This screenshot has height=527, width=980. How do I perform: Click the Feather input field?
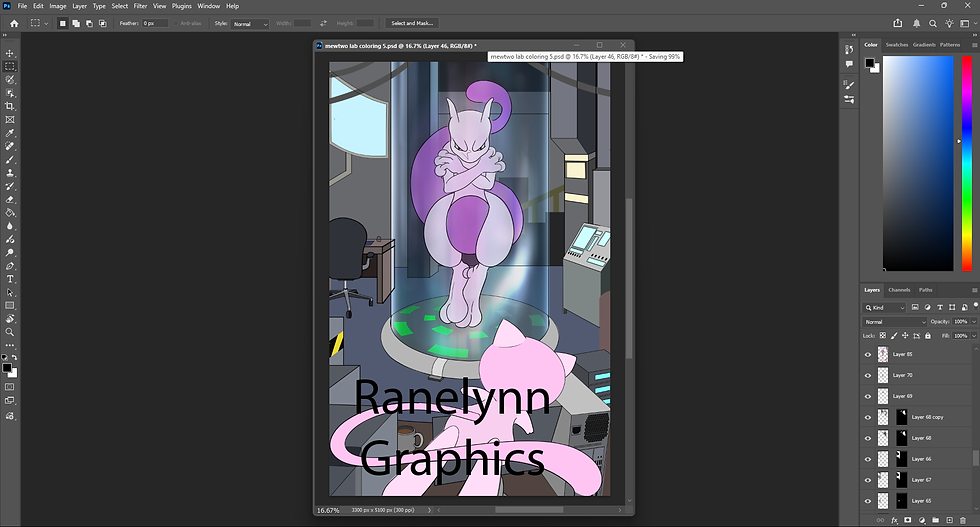(x=155, y=23)
